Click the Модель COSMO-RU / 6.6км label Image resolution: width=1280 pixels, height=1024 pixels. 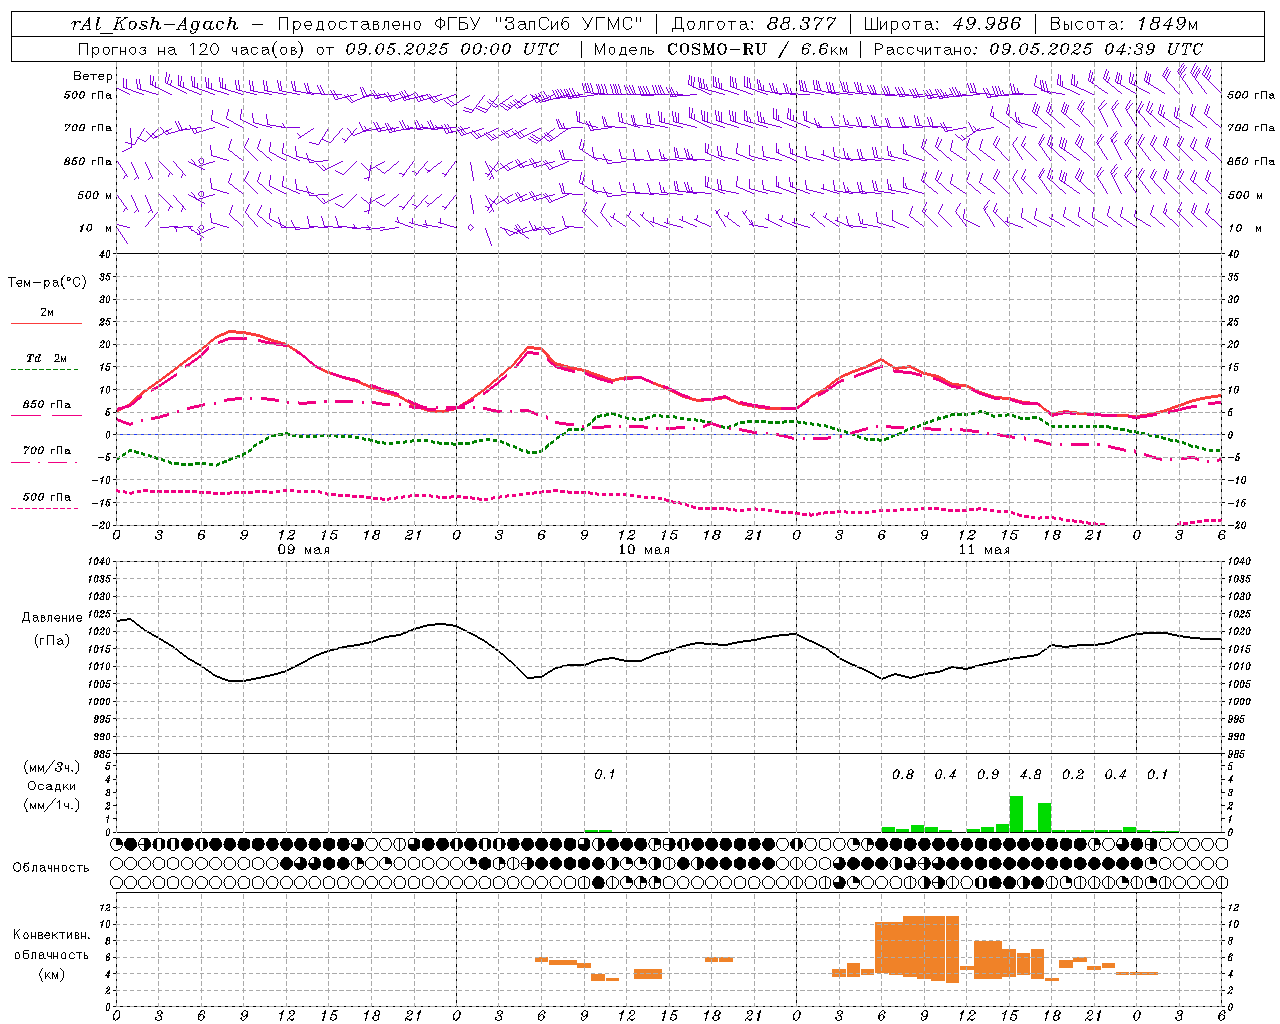721,49
